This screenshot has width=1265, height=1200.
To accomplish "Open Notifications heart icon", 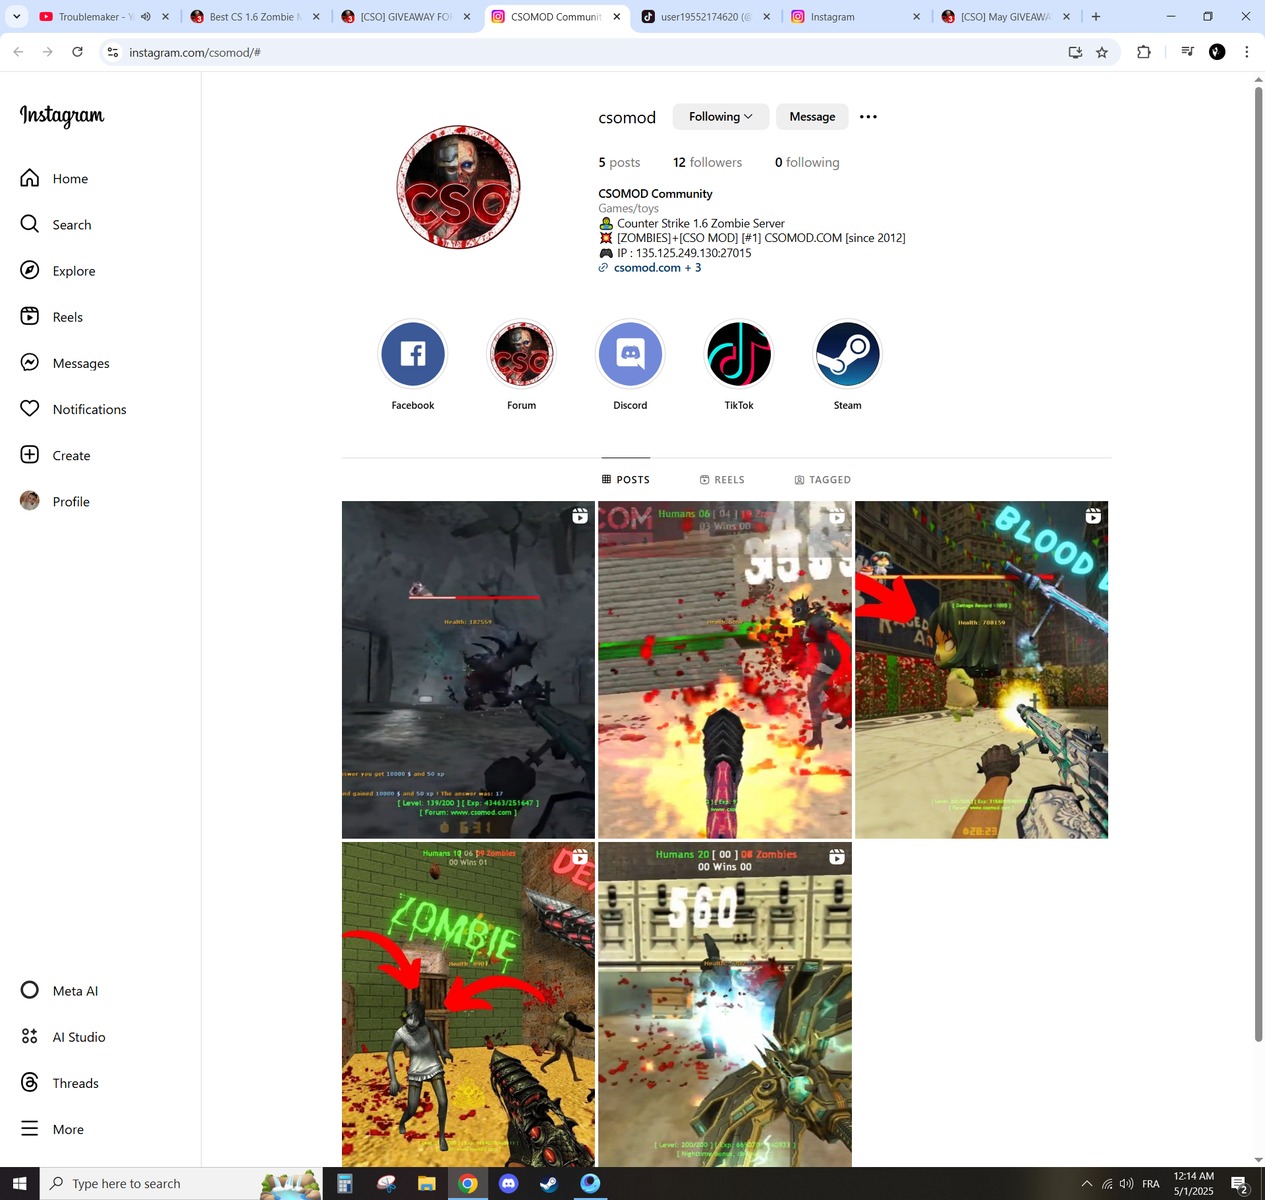I will (30, 409).
